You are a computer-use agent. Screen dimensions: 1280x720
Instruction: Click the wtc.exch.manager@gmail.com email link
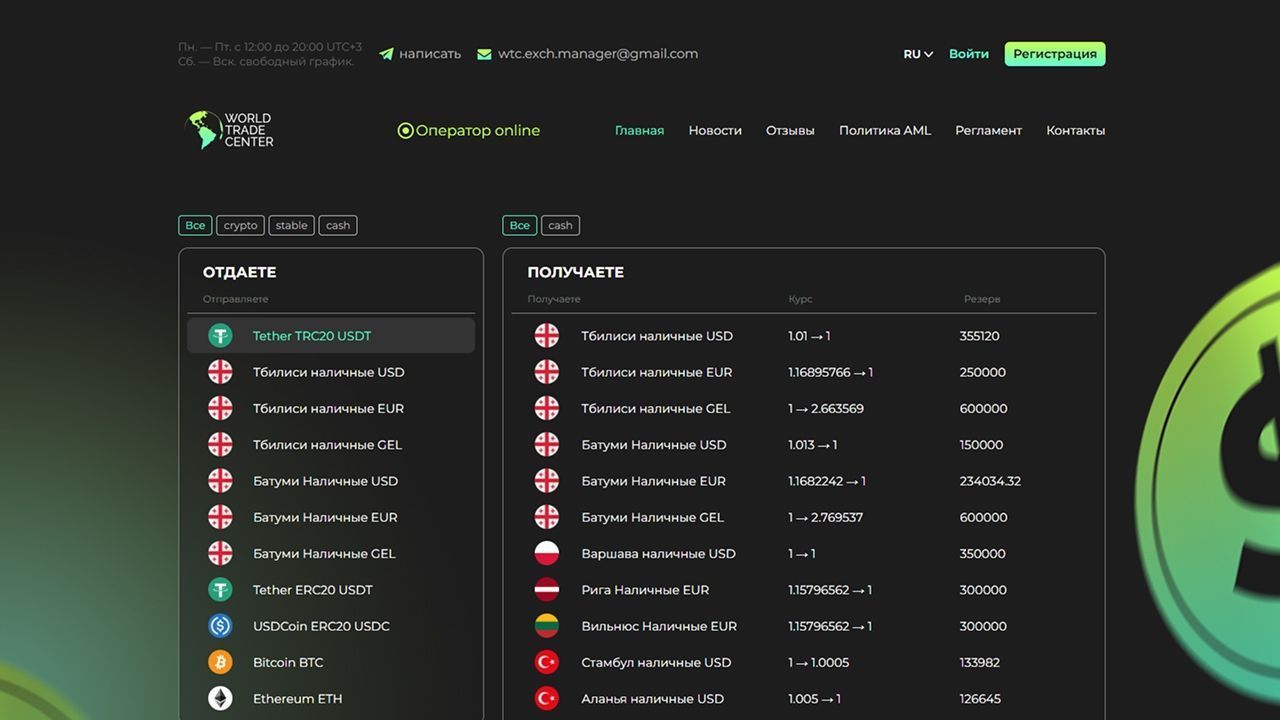(598, 54)
